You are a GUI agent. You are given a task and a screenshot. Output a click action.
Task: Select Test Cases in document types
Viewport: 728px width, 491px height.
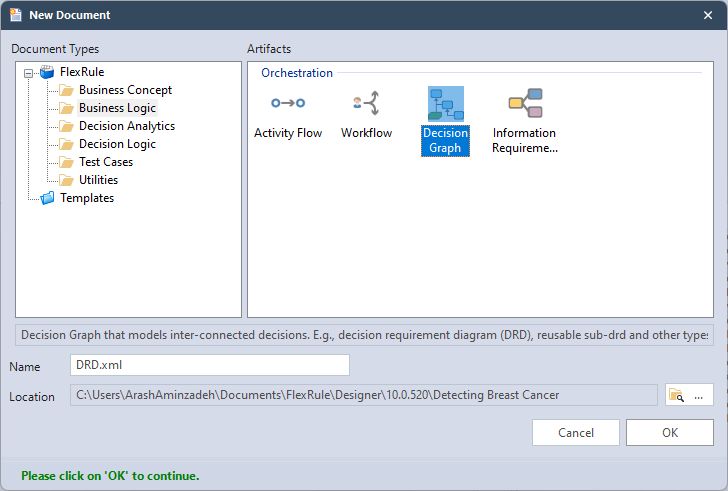click(106, 162)
